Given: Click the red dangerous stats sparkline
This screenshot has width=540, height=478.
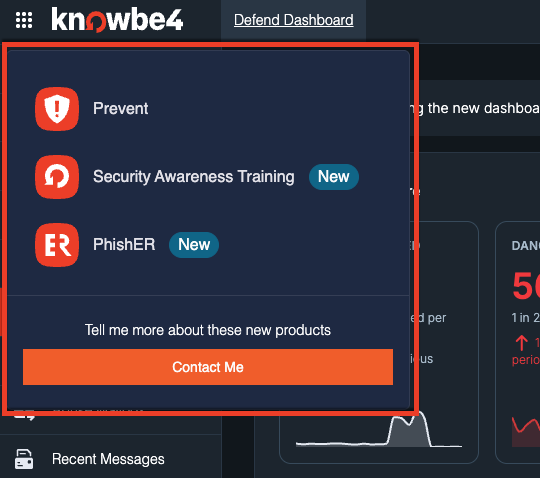Looking at the screenshot, I should (526, 432).
